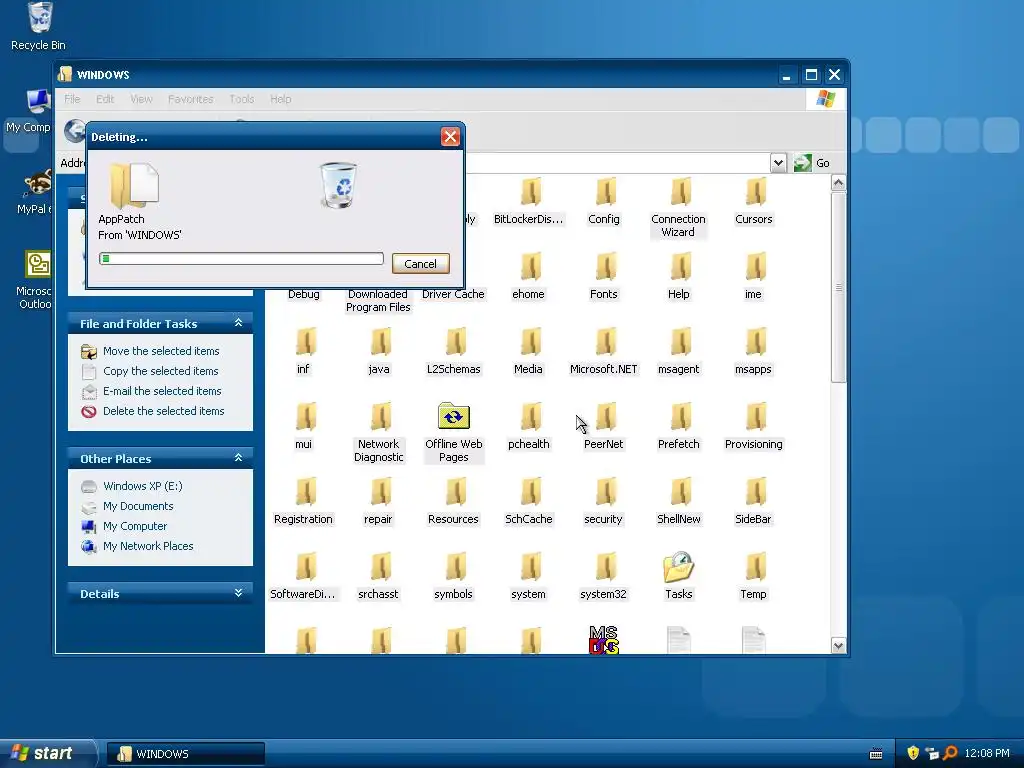Click WINDOWS taskbar button
This screenshot has width=1024, height=768.
(x=186, y=754)
